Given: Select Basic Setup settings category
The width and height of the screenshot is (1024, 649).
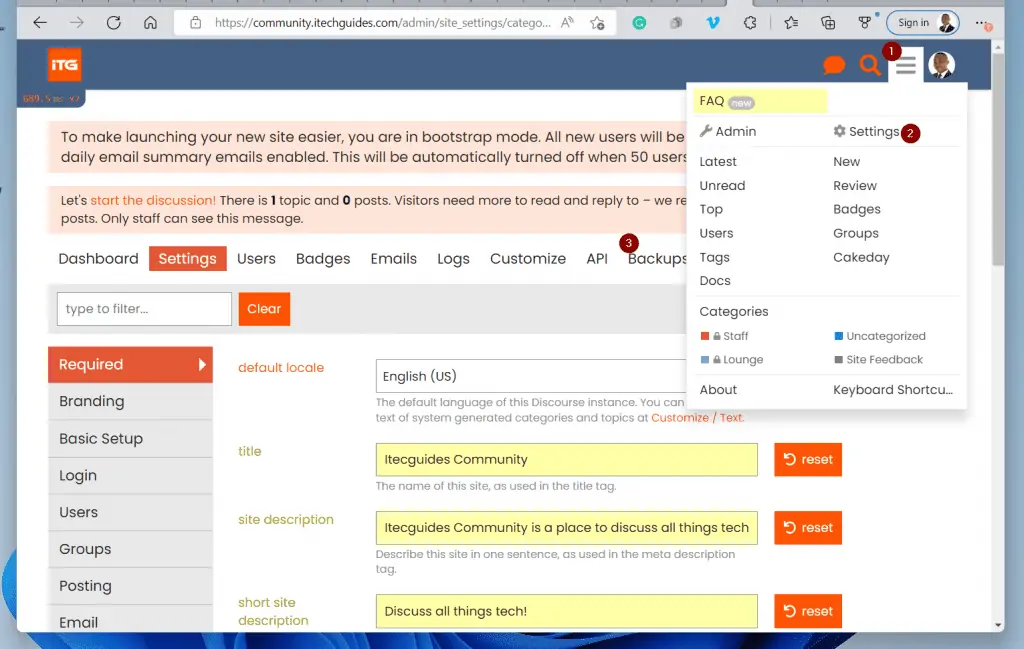Looking at the screenshot, I should [x=131, y=438].
